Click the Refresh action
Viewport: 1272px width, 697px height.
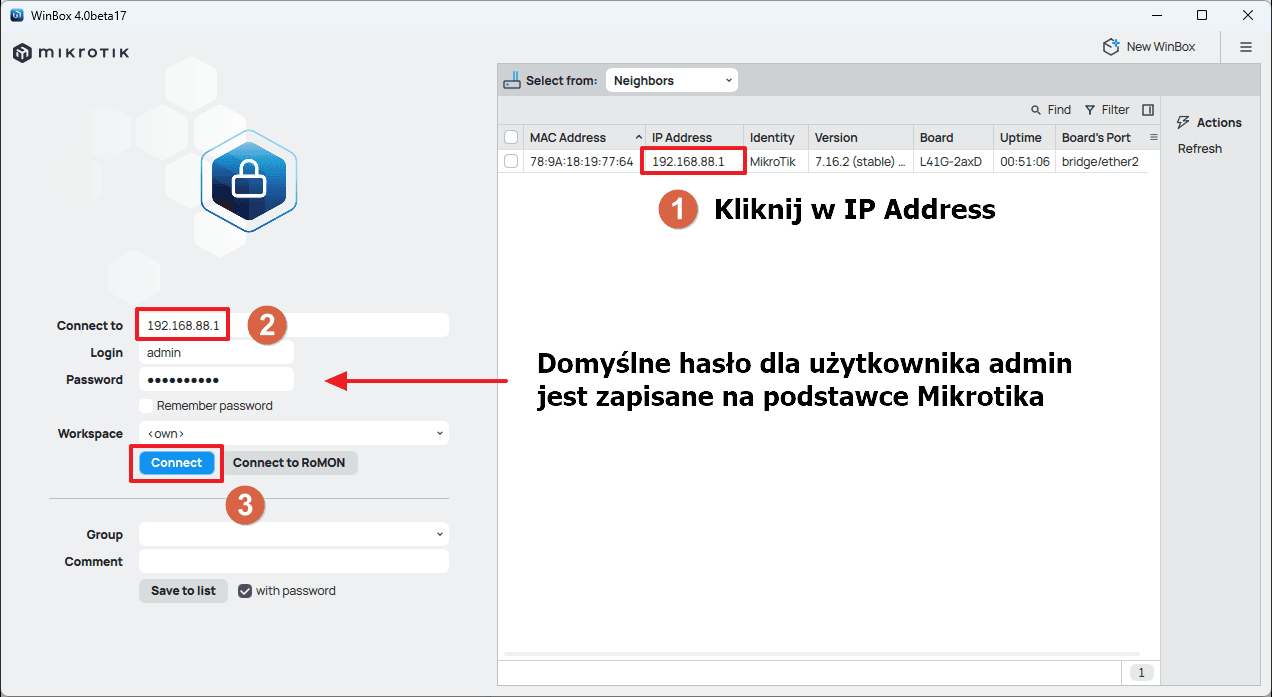tap(1199, 149)
